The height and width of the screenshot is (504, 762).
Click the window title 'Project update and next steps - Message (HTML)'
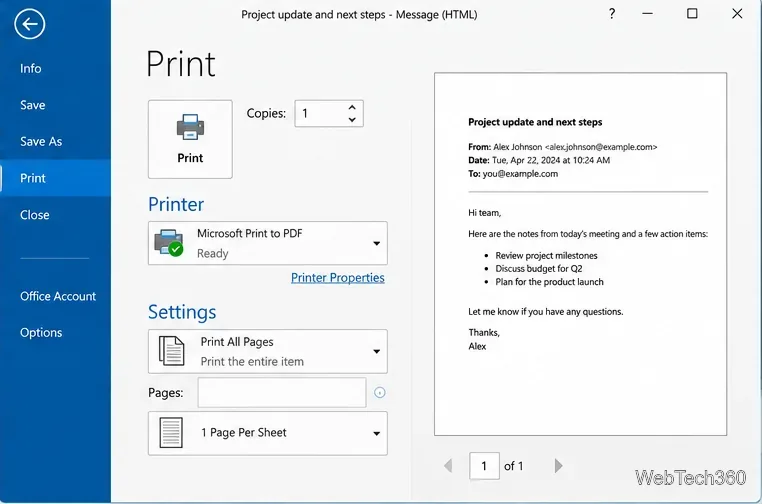pos(359,15)
